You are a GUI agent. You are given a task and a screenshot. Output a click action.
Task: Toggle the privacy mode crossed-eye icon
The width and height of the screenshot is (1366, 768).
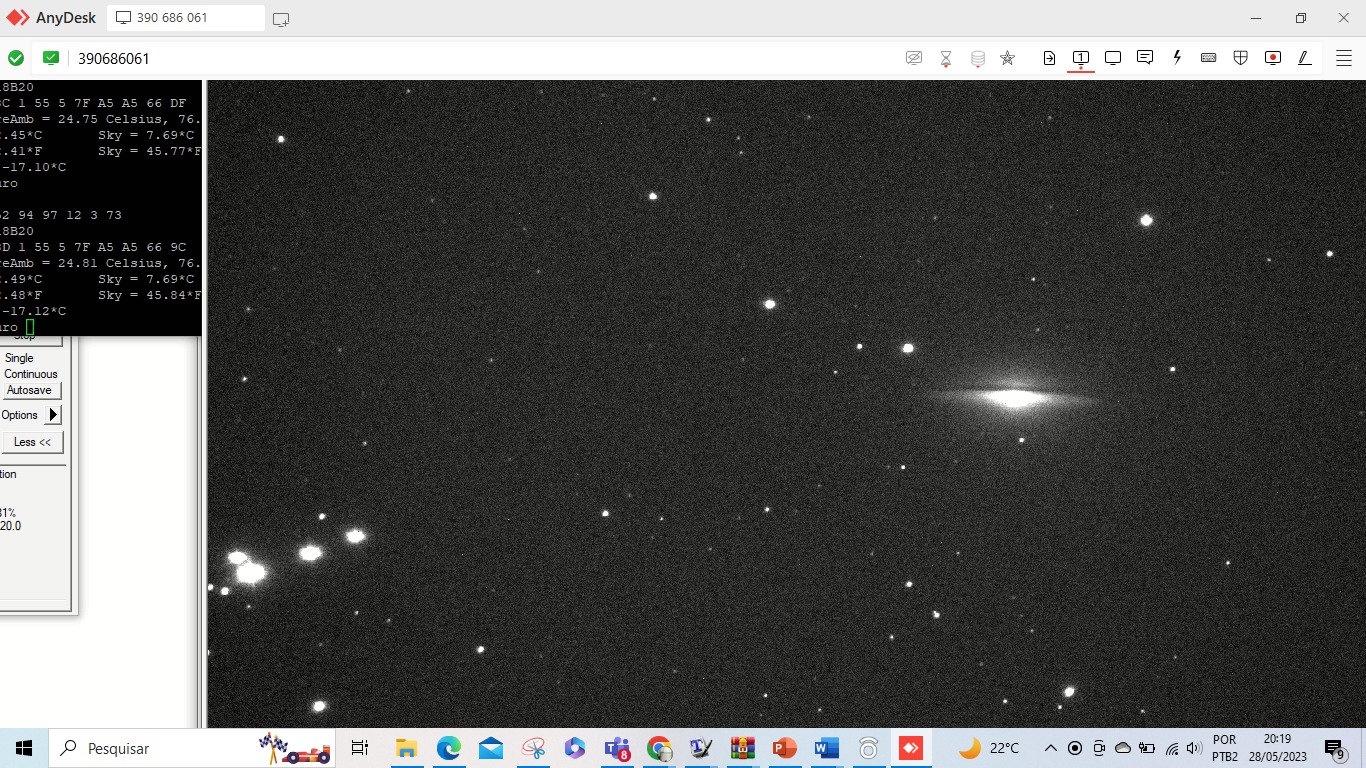[x=914, y=58]
